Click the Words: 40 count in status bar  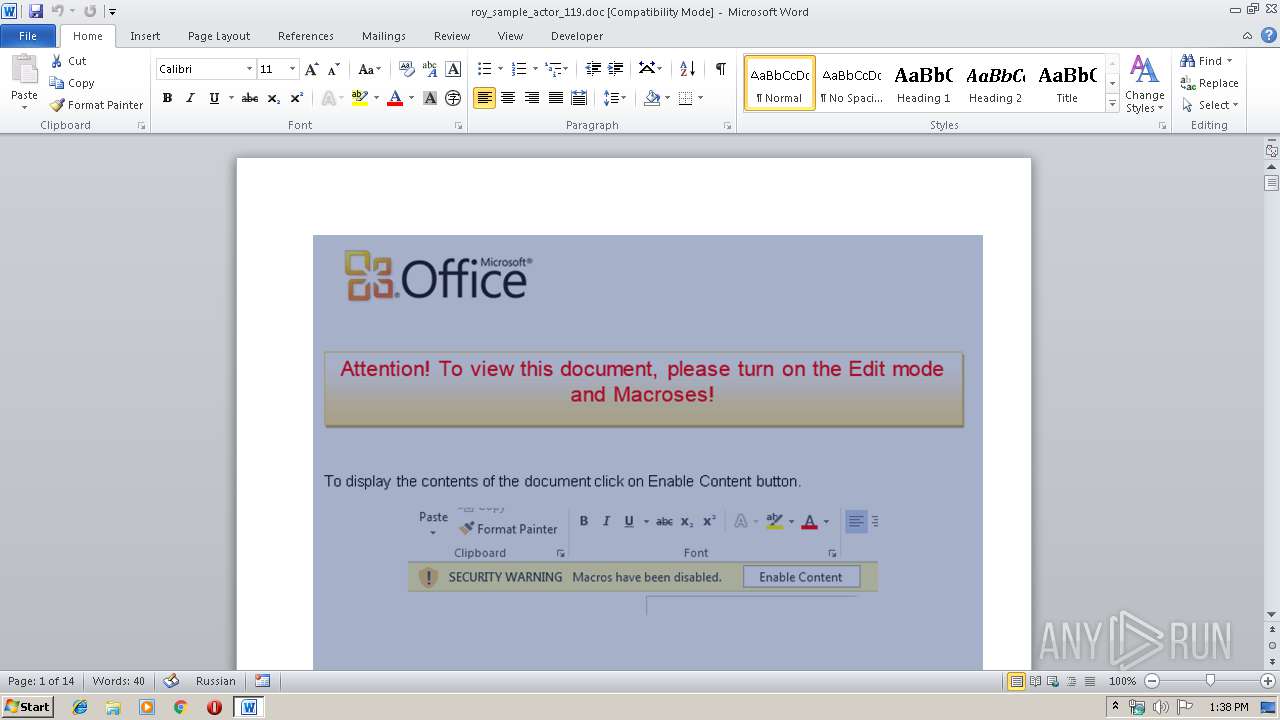click(x=118, y=681)
